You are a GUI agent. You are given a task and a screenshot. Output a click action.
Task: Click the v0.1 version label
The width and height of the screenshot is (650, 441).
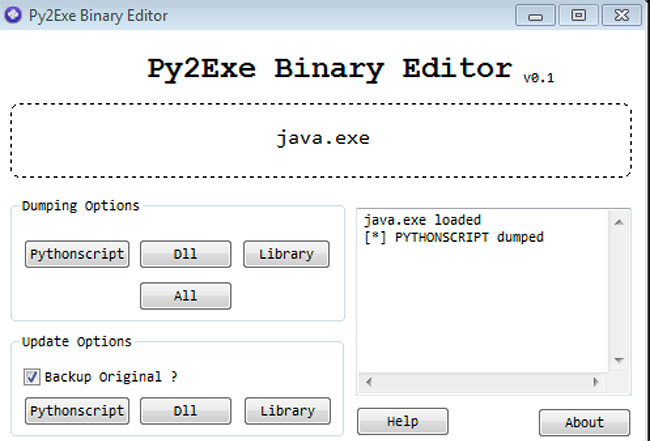(x=538, y=78)
